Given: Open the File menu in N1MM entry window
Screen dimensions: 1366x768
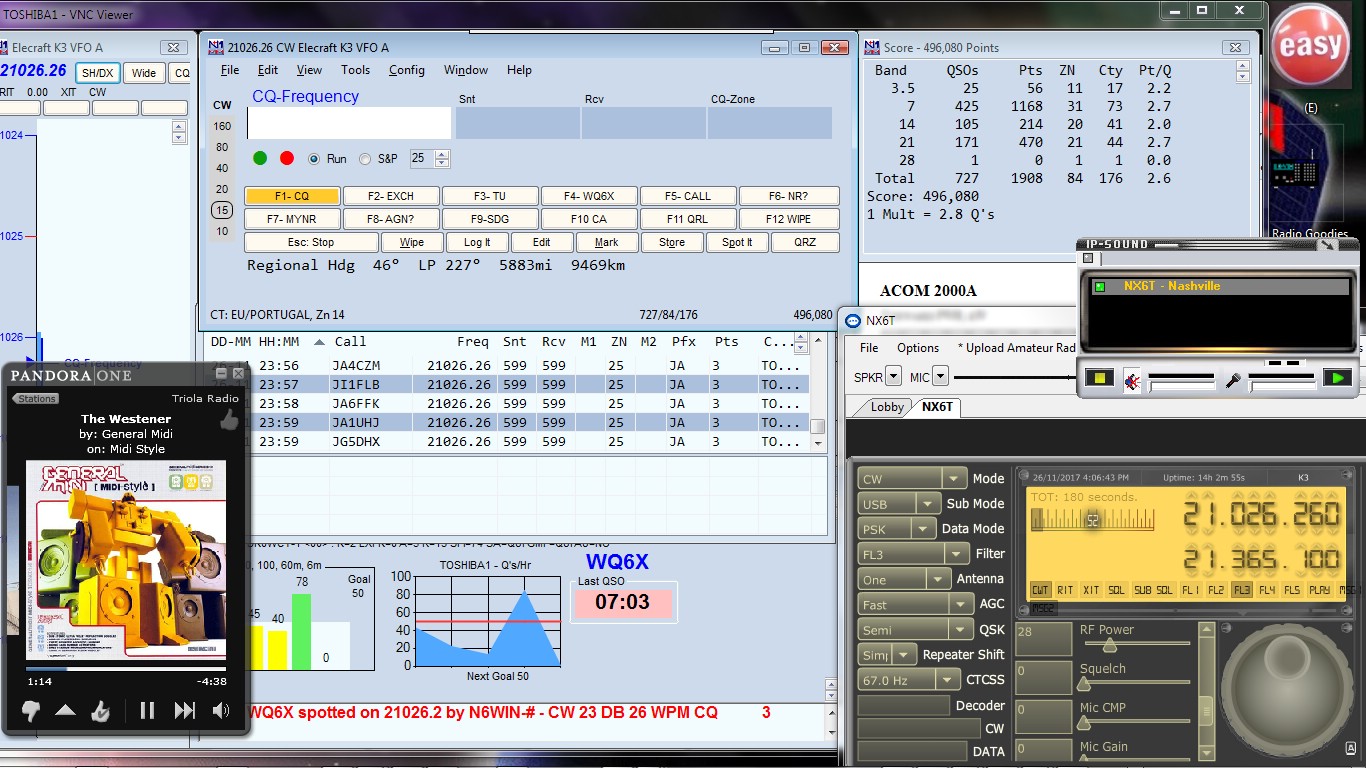Looking at the screenshot, I should (230, 70).
